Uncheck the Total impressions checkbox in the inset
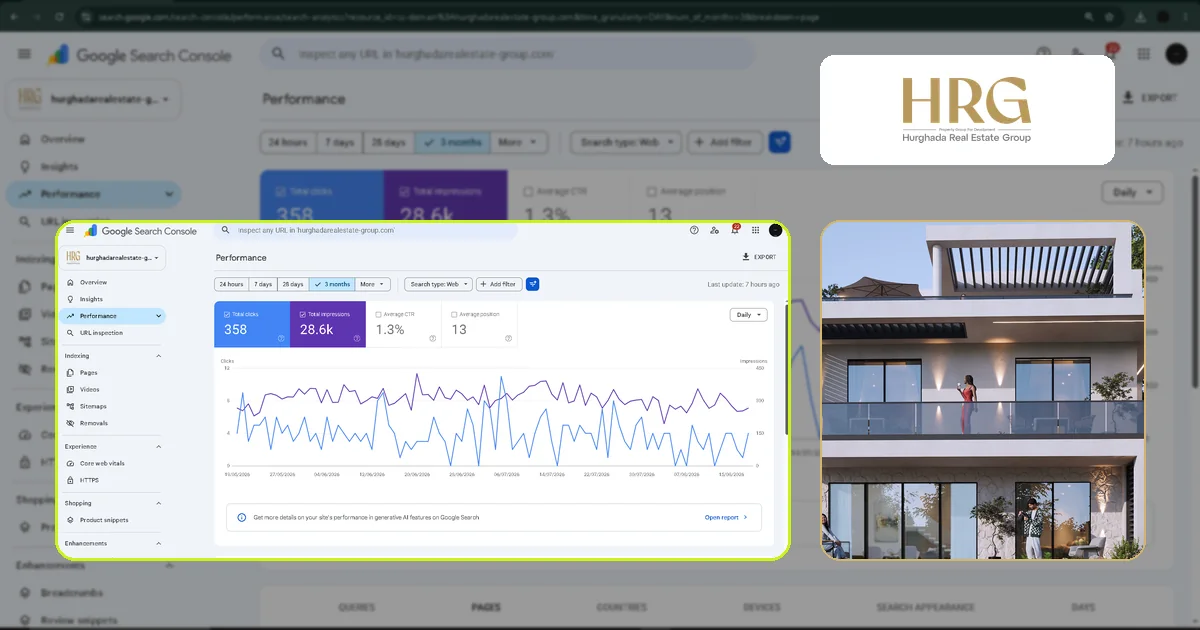This screenshot has width=1200, height=630. (303, 314)
